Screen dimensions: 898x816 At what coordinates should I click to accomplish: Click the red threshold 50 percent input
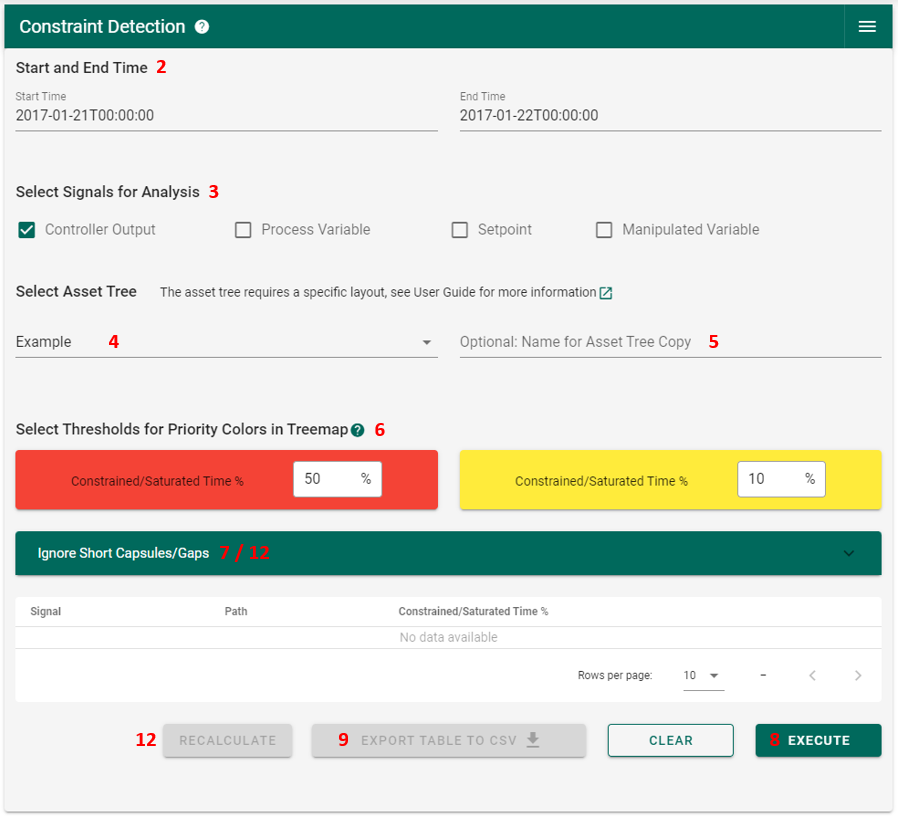(x=337, y=479)
